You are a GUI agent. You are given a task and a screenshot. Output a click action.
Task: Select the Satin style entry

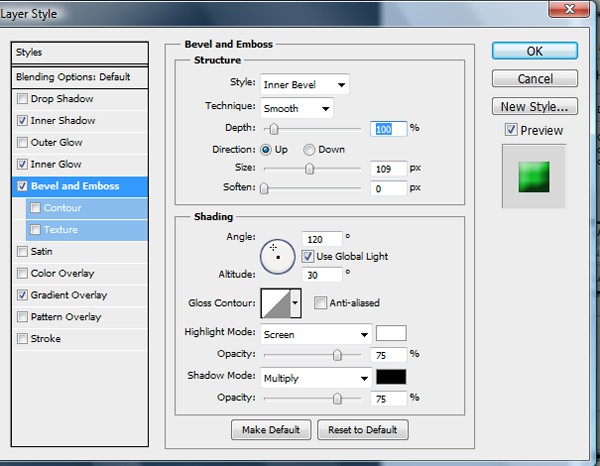(x=41, y=251)
